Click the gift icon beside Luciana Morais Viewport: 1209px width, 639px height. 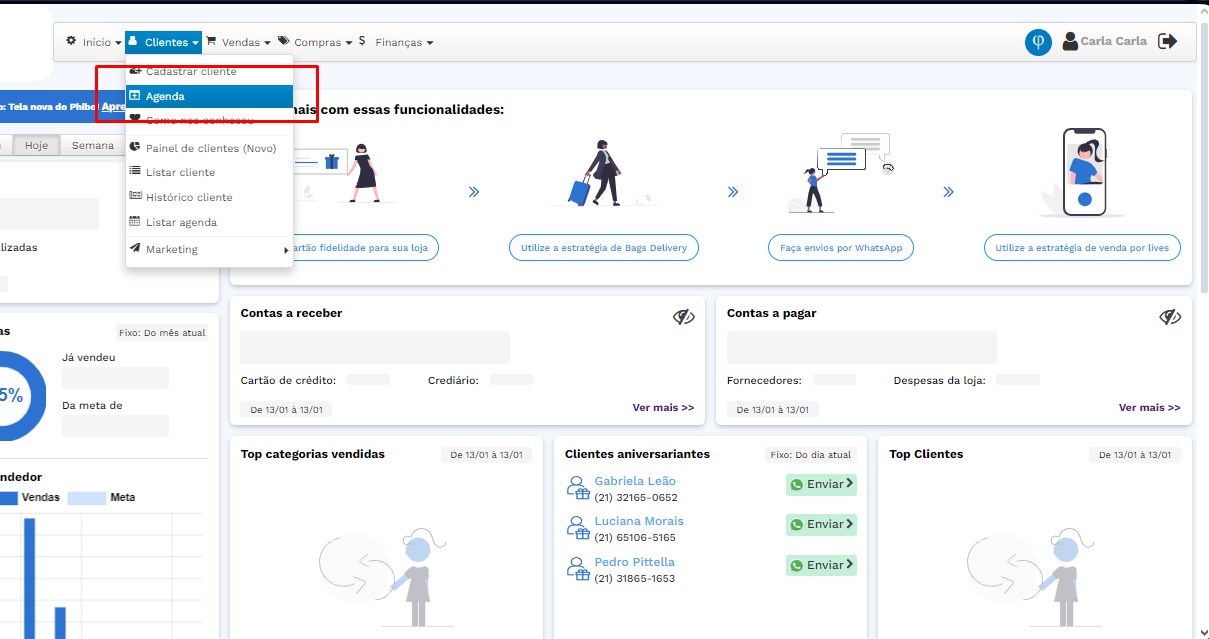point(578,528)
